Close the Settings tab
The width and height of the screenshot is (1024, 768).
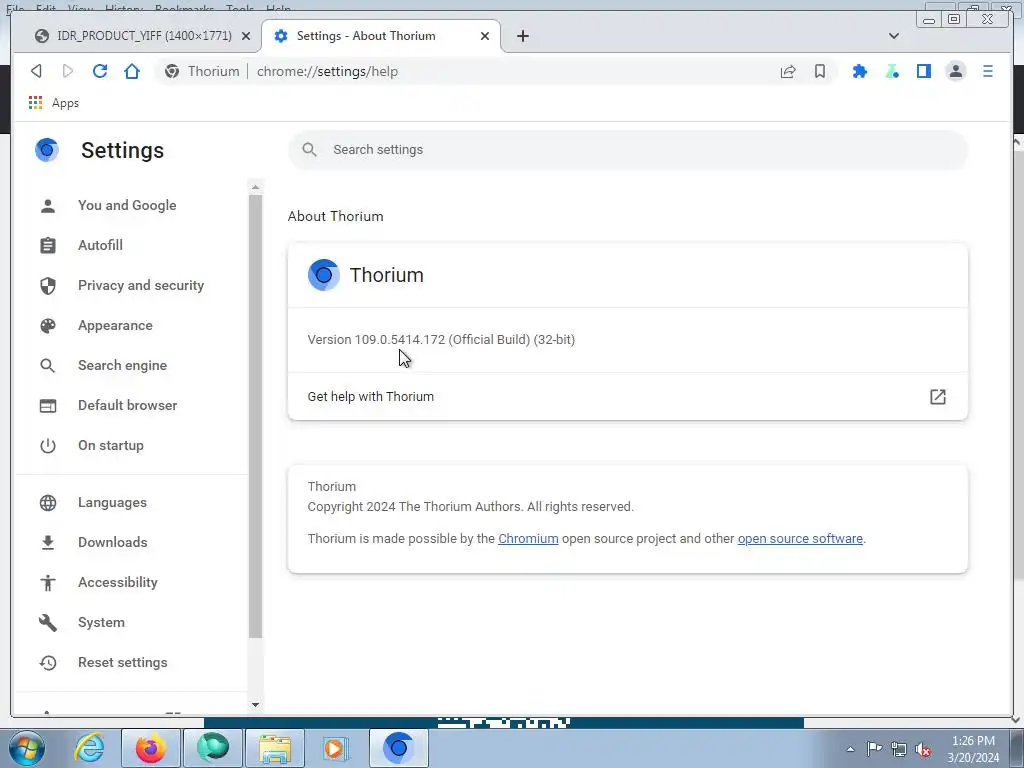point(485,36)
